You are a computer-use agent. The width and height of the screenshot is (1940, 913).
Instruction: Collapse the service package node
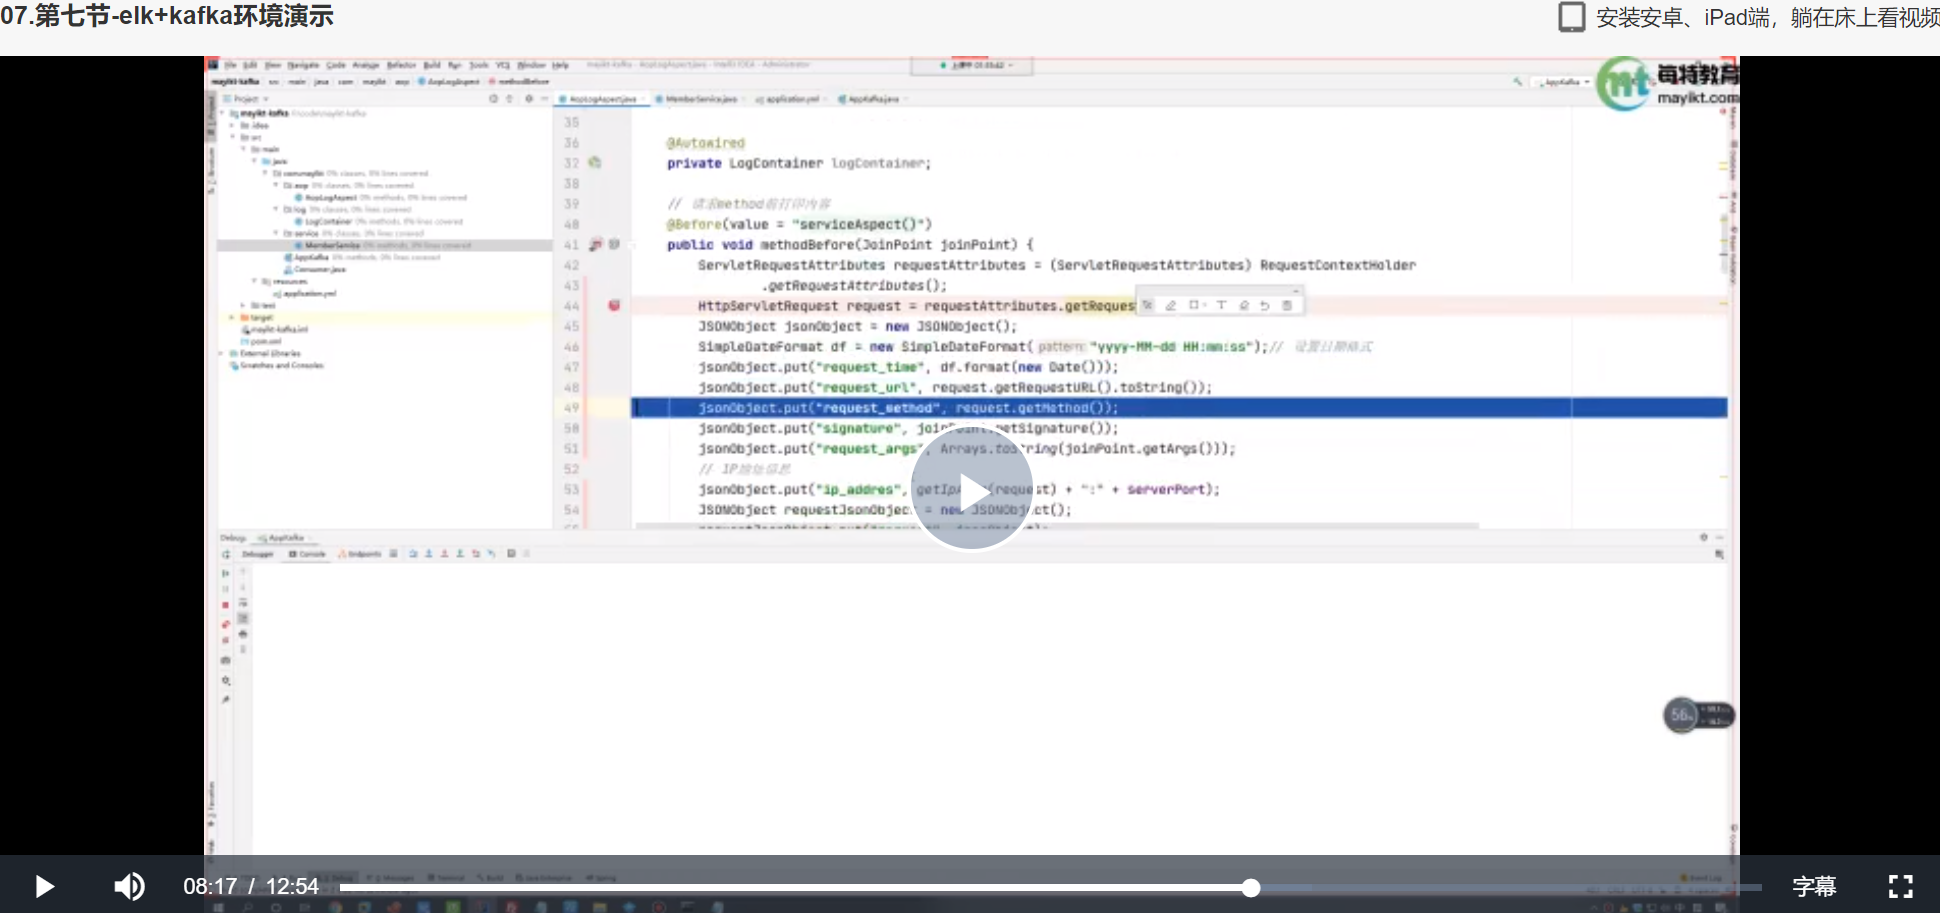(x=276, y=234)
